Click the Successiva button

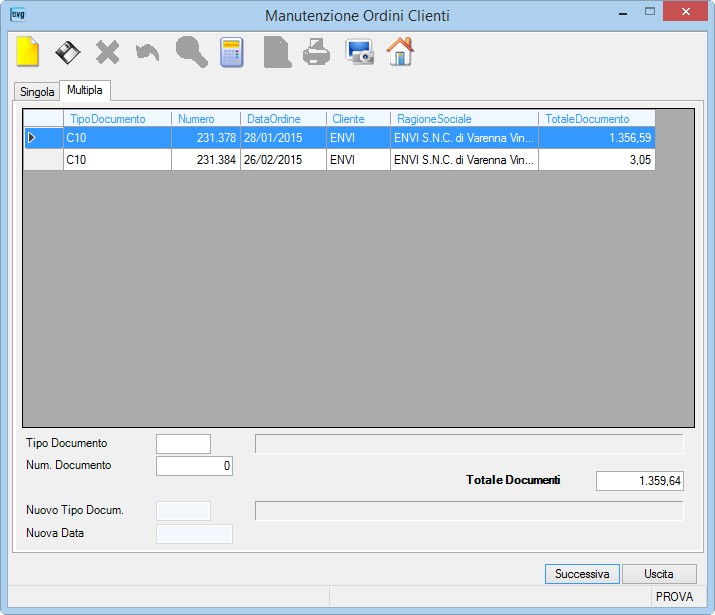click(x=582, y=574)
